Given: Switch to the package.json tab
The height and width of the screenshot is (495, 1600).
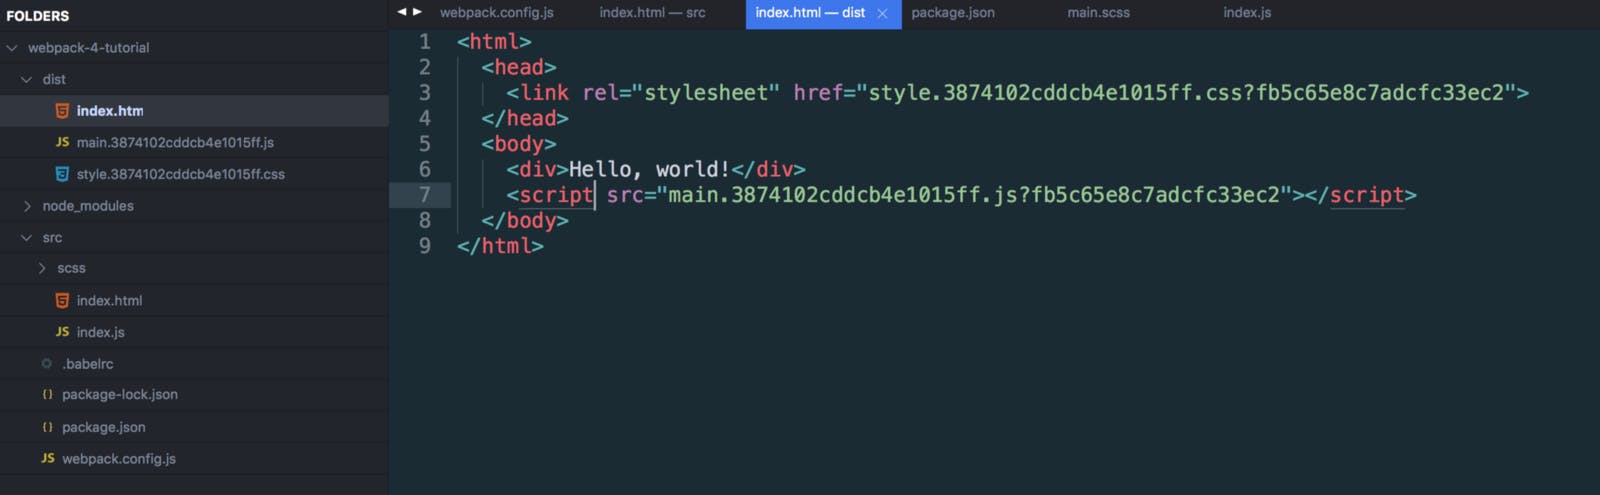Looking at the screenshot, I should [x=953, y=13].
